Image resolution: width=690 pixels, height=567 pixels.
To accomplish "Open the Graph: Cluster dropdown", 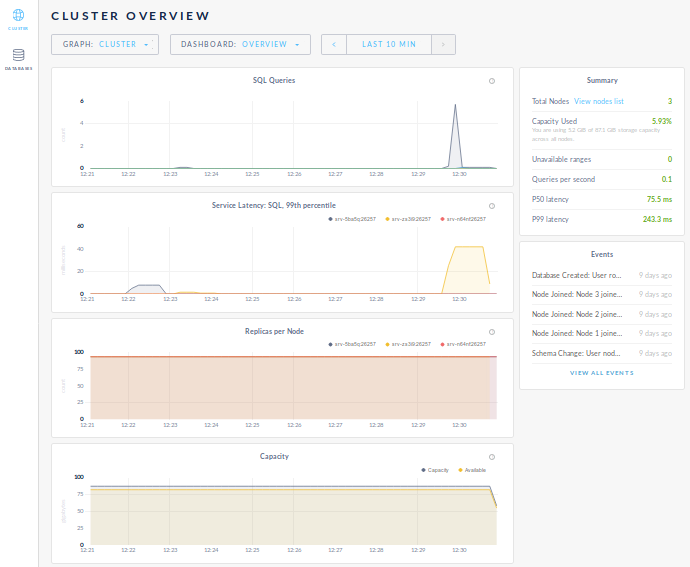I will (x=105, y=44).
